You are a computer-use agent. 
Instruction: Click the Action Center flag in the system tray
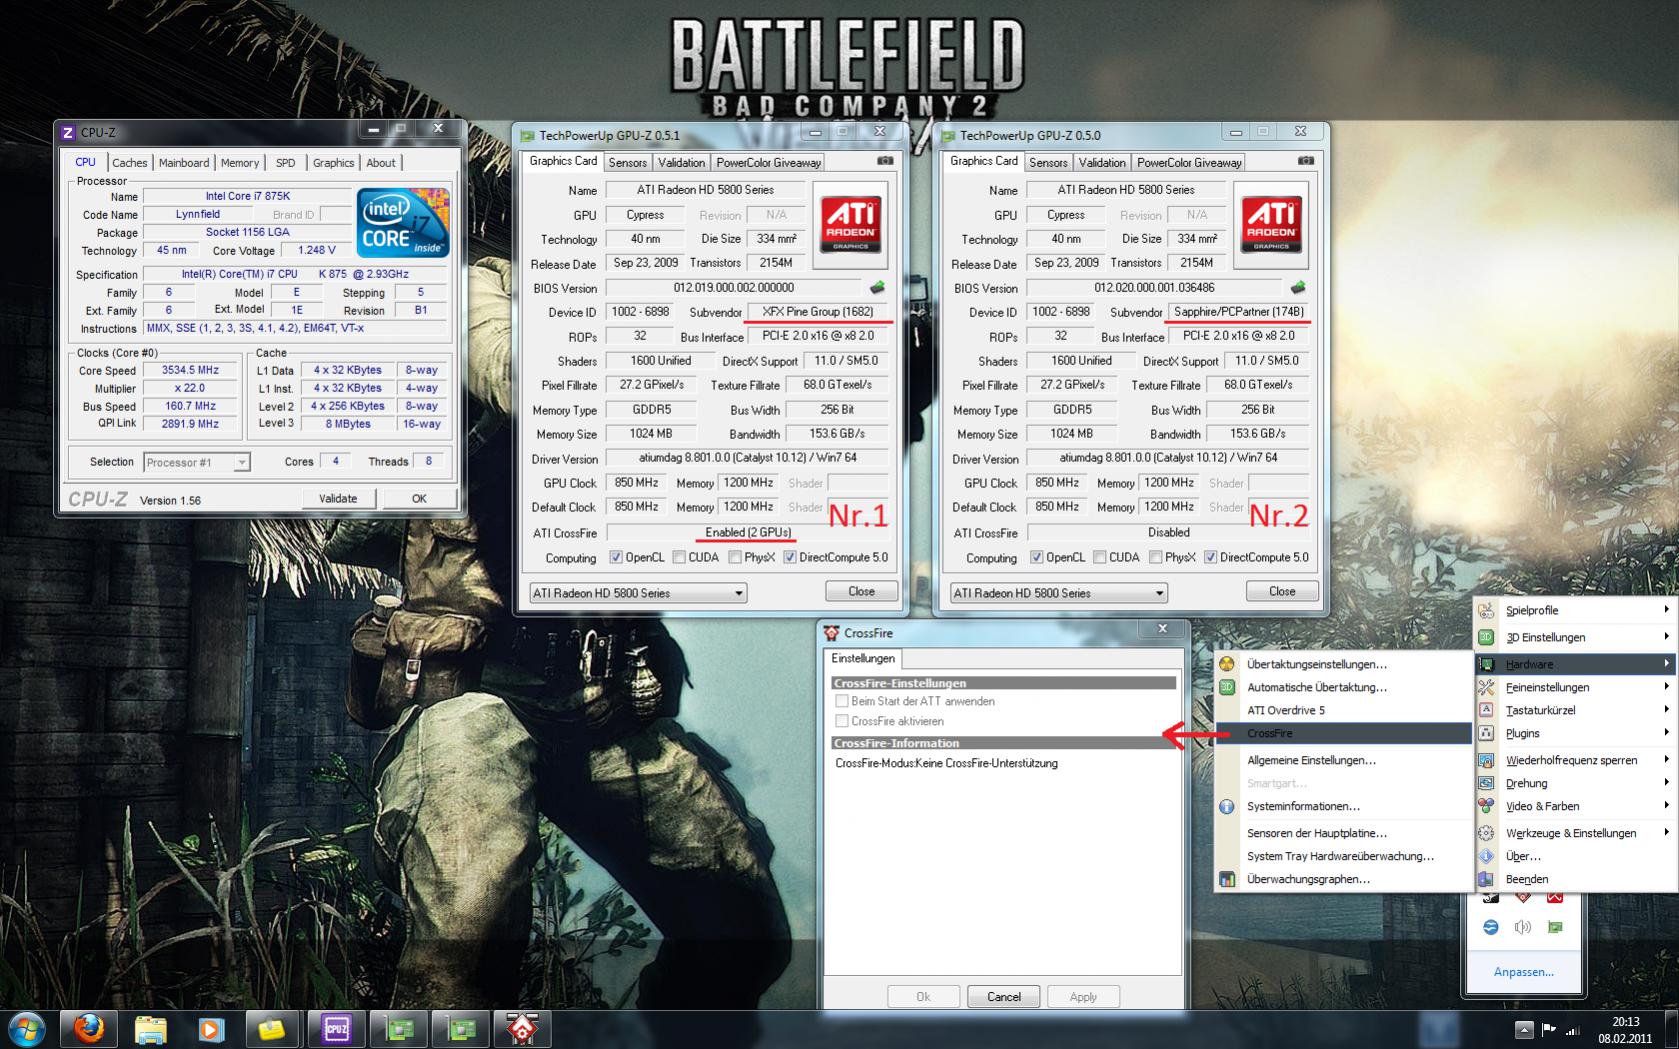tap(1549, 1029)
